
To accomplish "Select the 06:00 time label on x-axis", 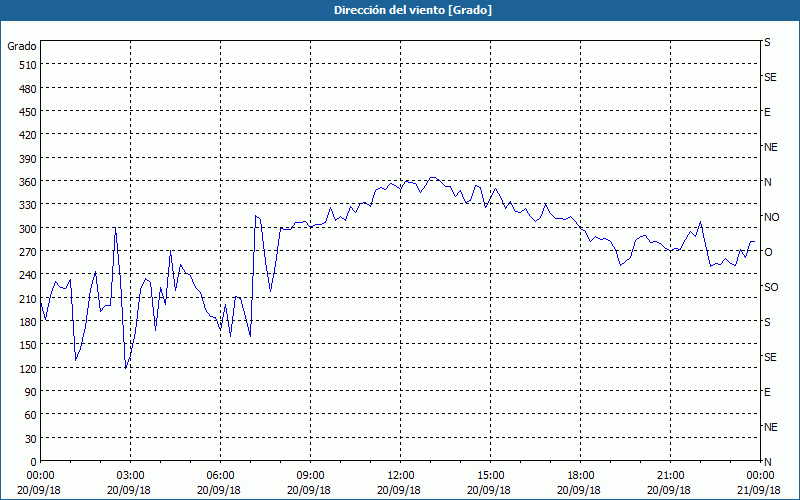I will pyautogui.click(x=220, y=476).
